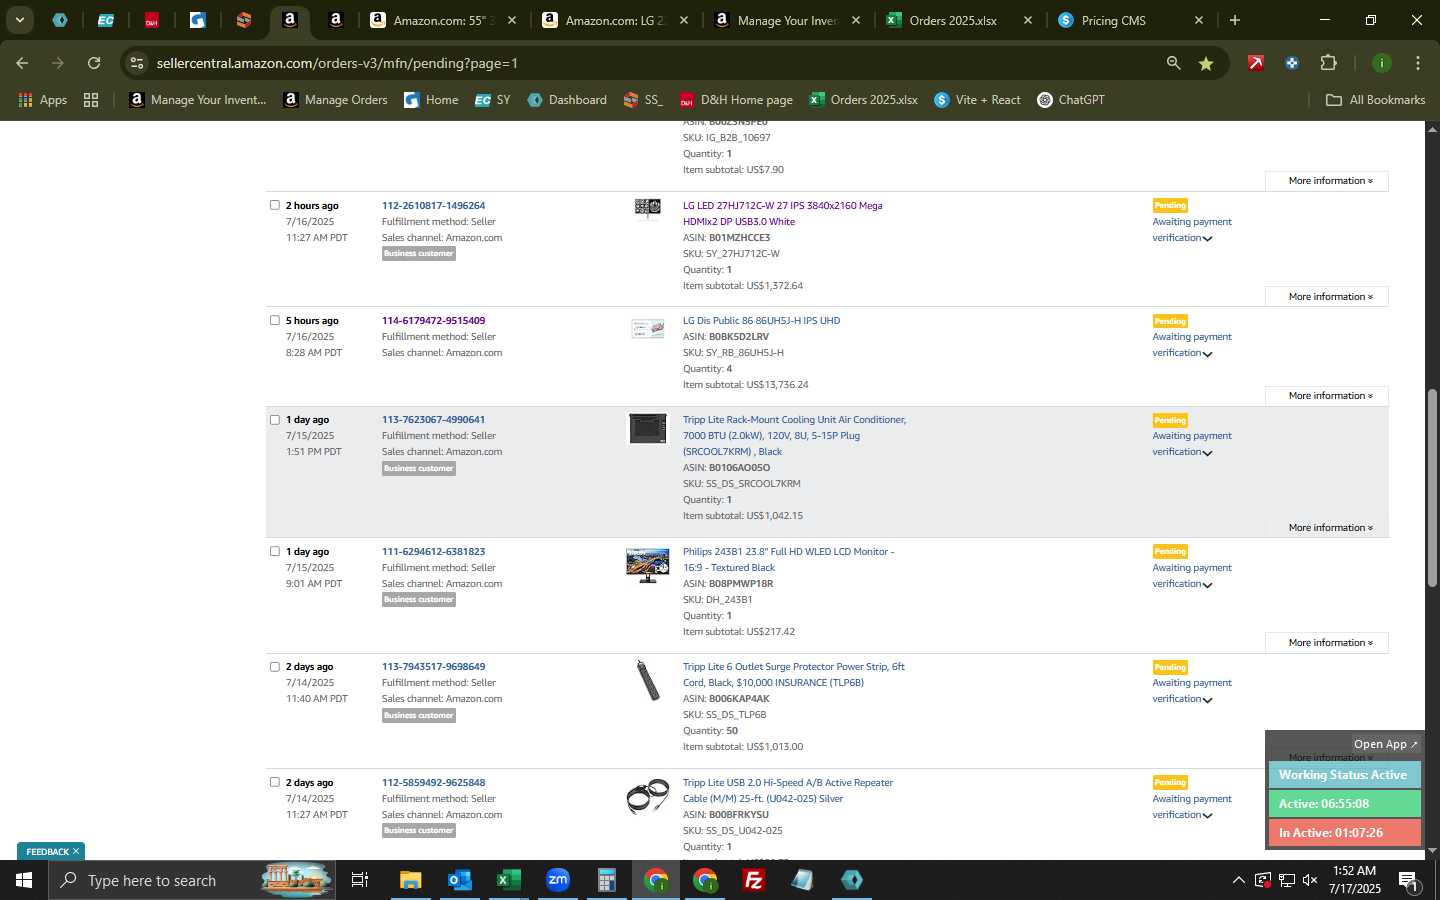This screenshot has width=1440, height=900.
Task: Select order 112-2610817-1496264 checkbox
Action: (275, 205)
